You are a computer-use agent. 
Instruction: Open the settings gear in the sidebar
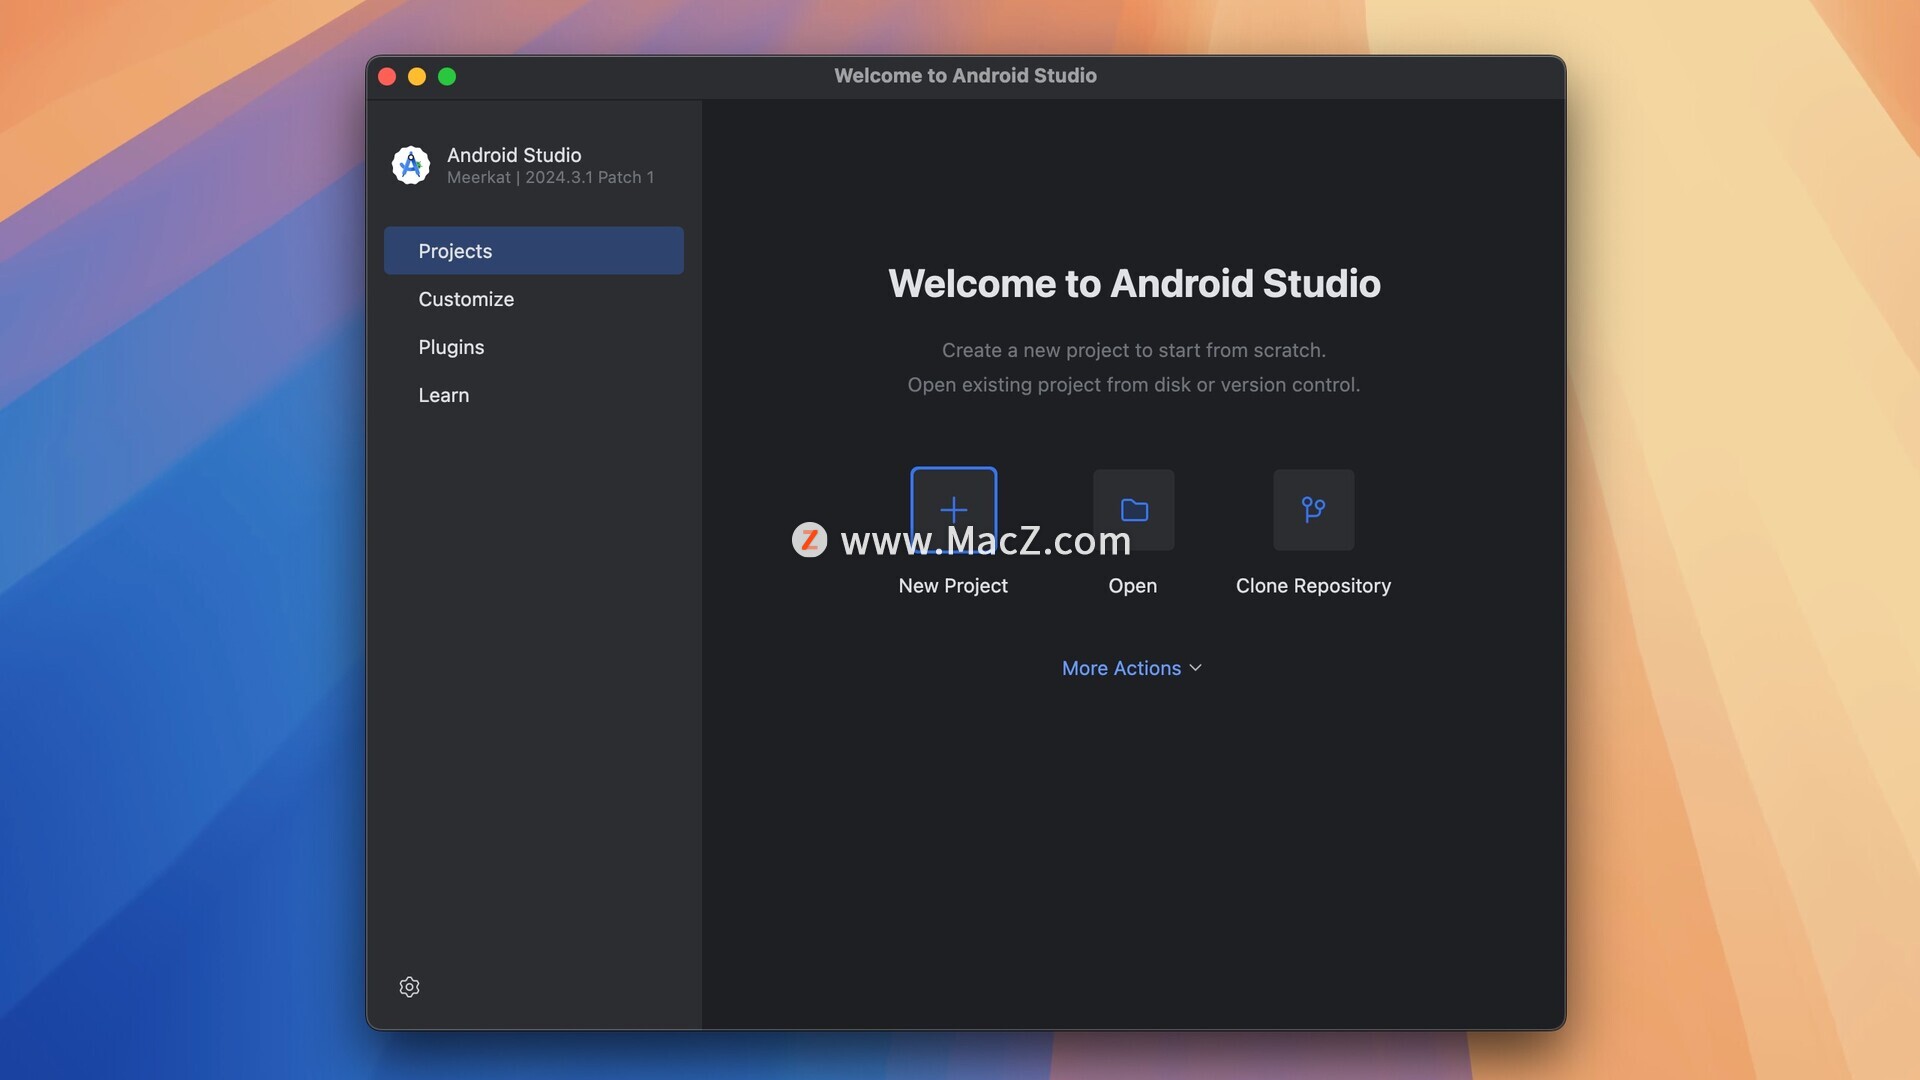tap(409, 987)
